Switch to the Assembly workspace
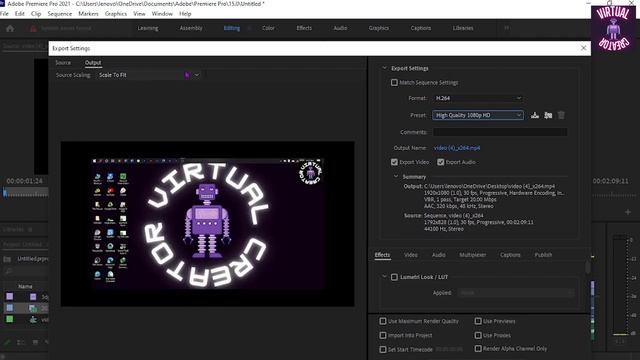The height and width of the screenshot is (360, 640). (x=191, y=28)
